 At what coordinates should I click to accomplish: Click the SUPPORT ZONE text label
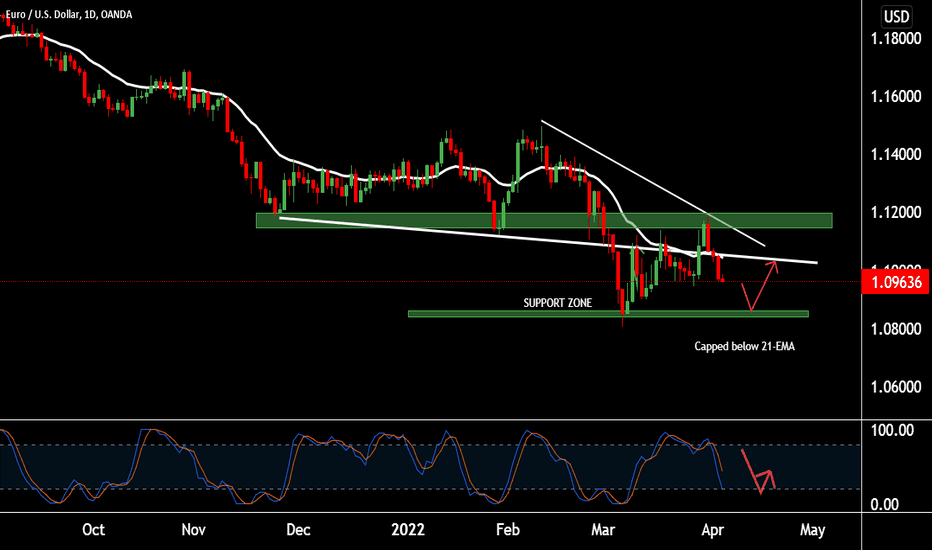tap(558, 303)
